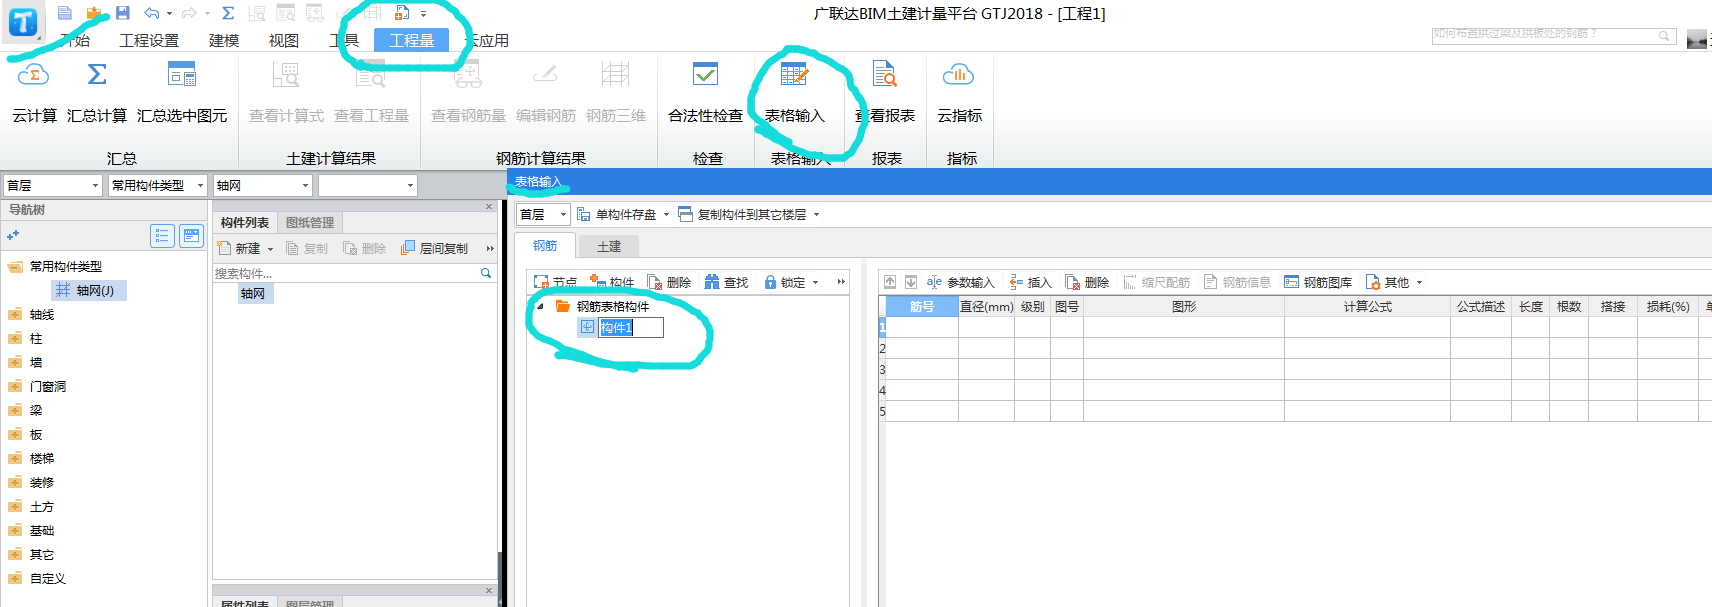Click 删除 in rebar grid toolbar
Image resolution: width=1712 pixels, height=607 pixels.
pyautogui.click(x=1087, y=283)
